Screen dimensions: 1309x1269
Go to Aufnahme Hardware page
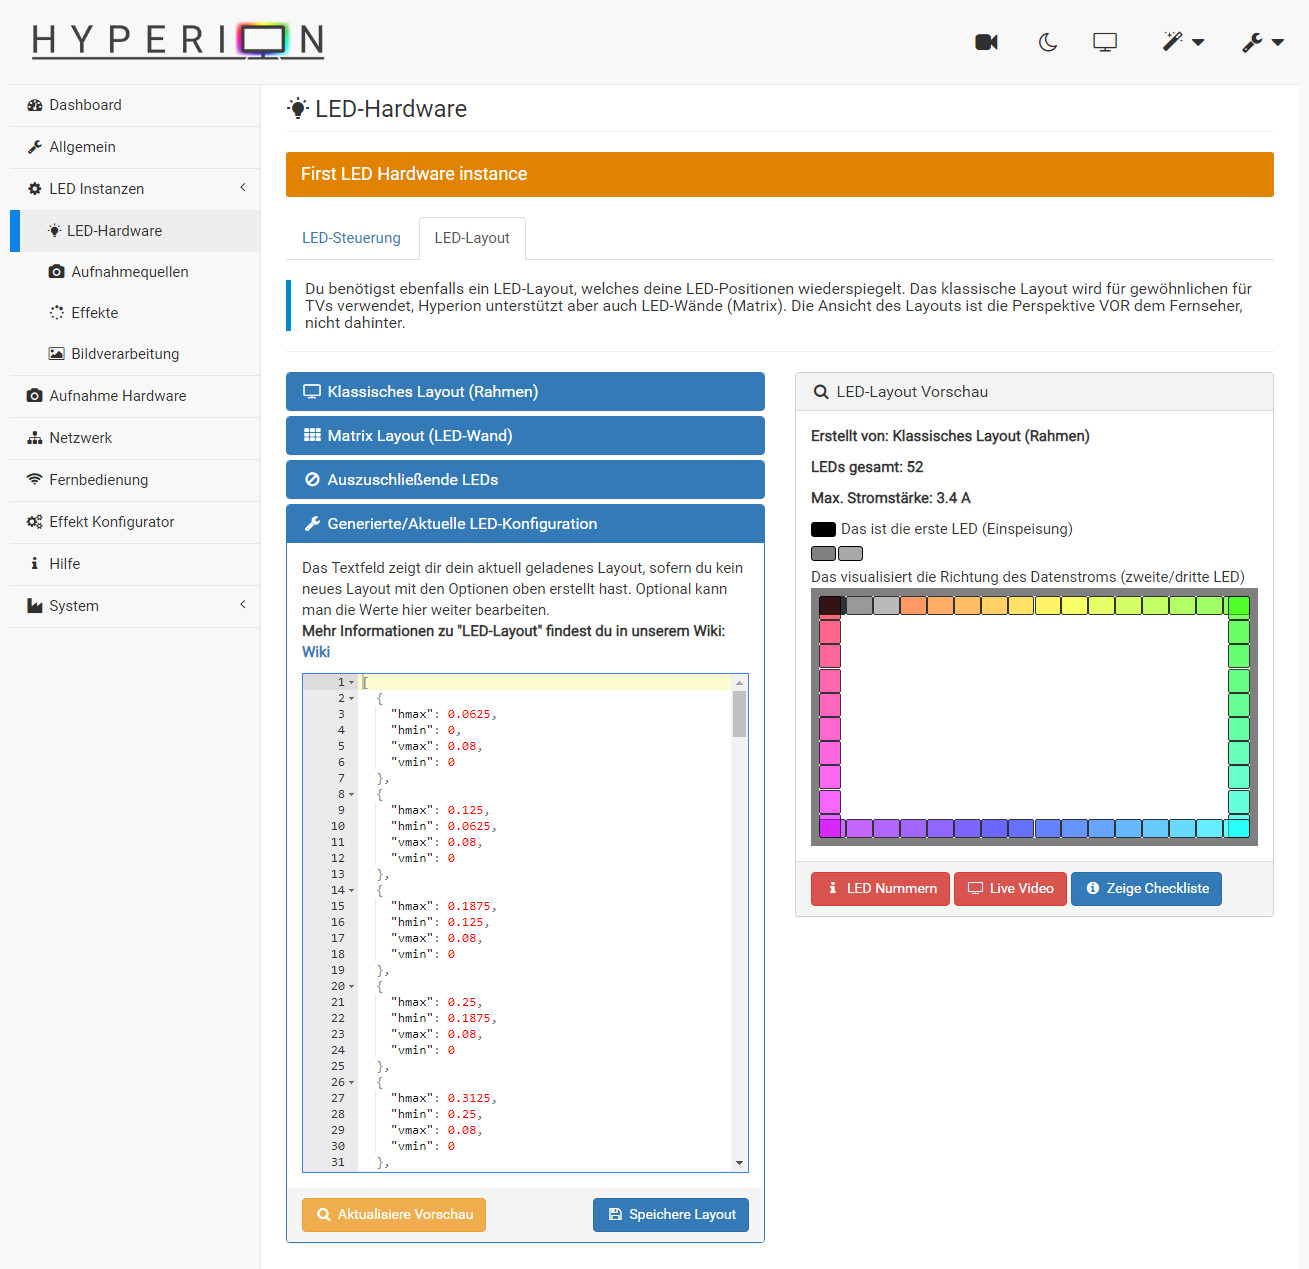[135, 396]
